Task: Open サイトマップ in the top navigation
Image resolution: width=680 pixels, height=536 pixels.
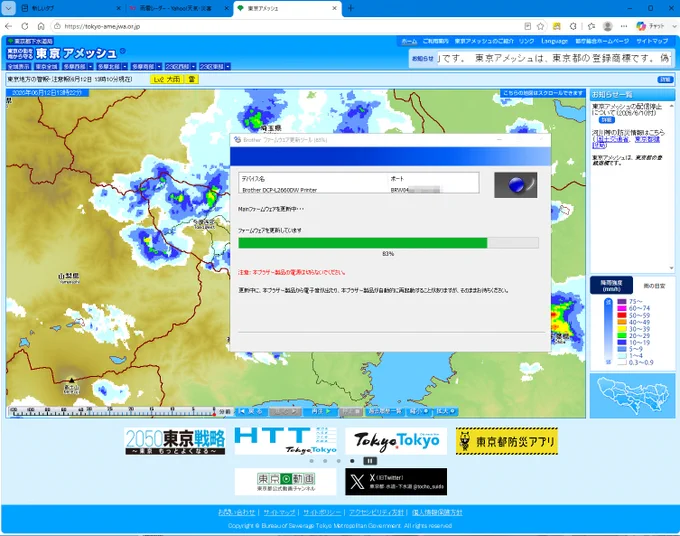Action: point(652,41)
